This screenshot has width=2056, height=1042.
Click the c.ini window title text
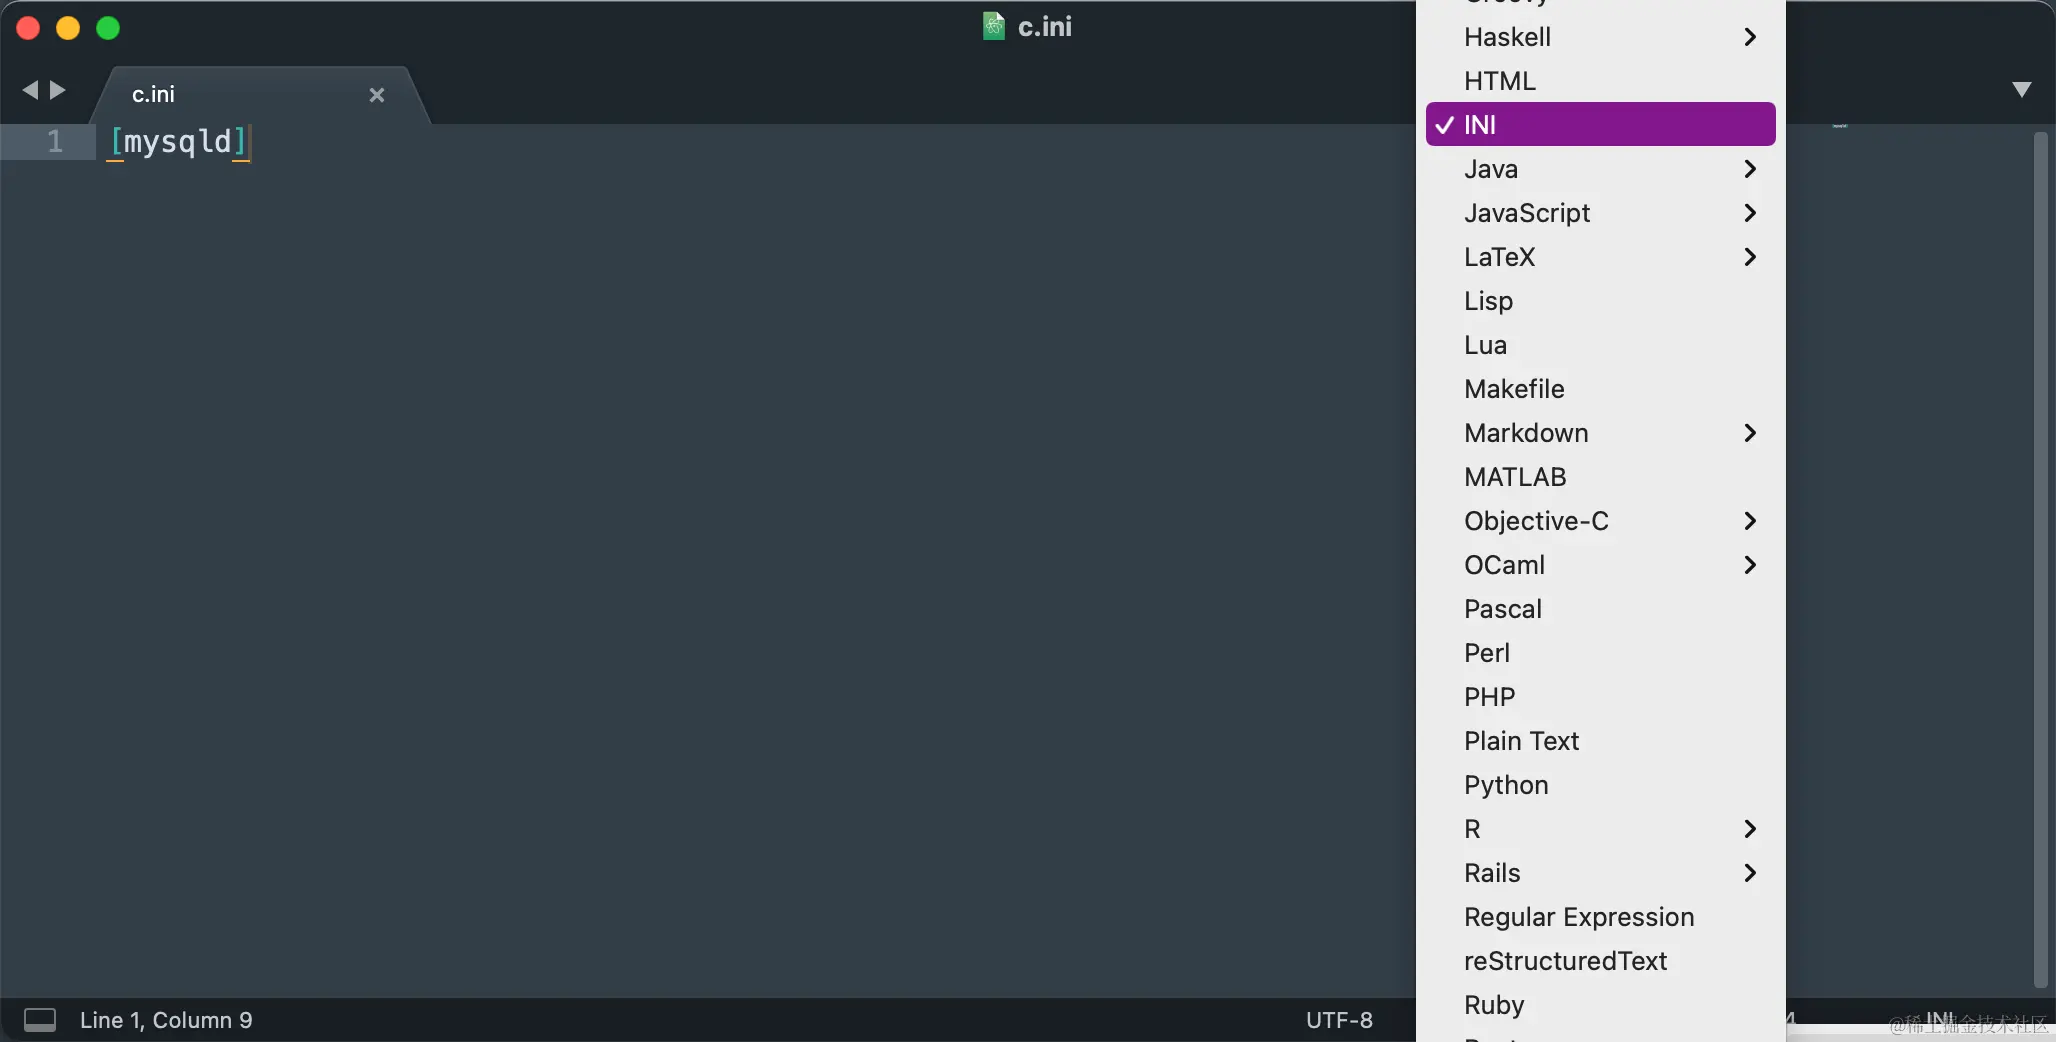pos(1044,27)
